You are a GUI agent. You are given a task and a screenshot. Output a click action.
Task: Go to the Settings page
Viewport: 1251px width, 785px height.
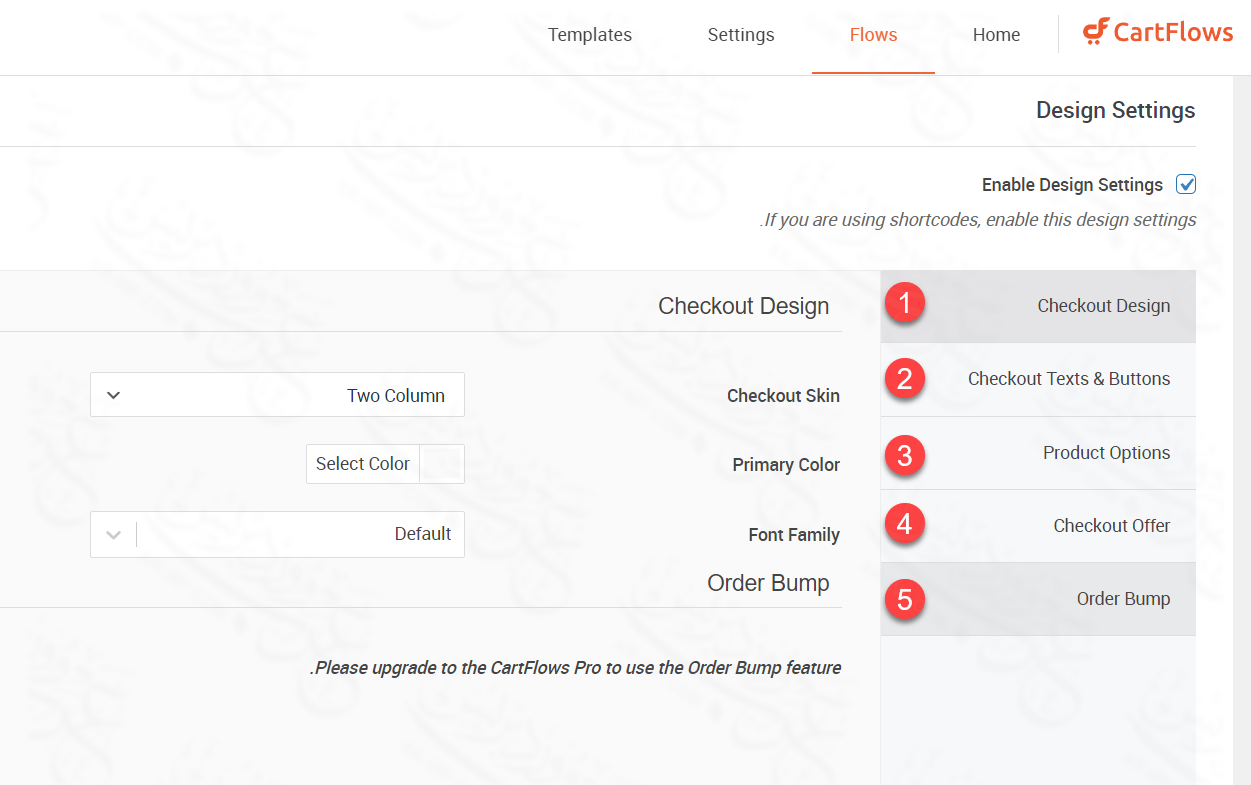tap(741, 35)
